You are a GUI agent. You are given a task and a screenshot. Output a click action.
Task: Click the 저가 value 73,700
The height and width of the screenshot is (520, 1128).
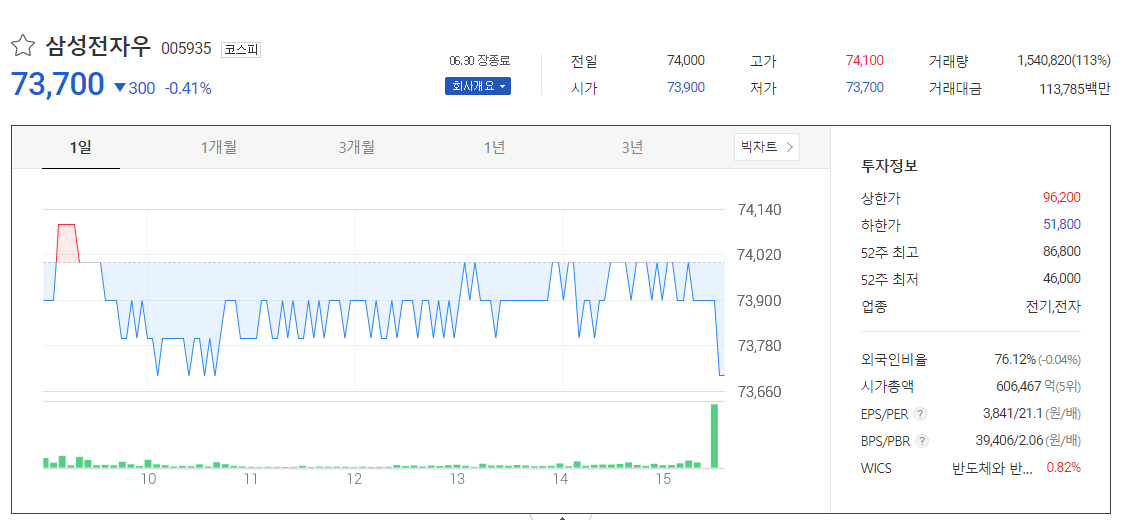tap(865, 88)
